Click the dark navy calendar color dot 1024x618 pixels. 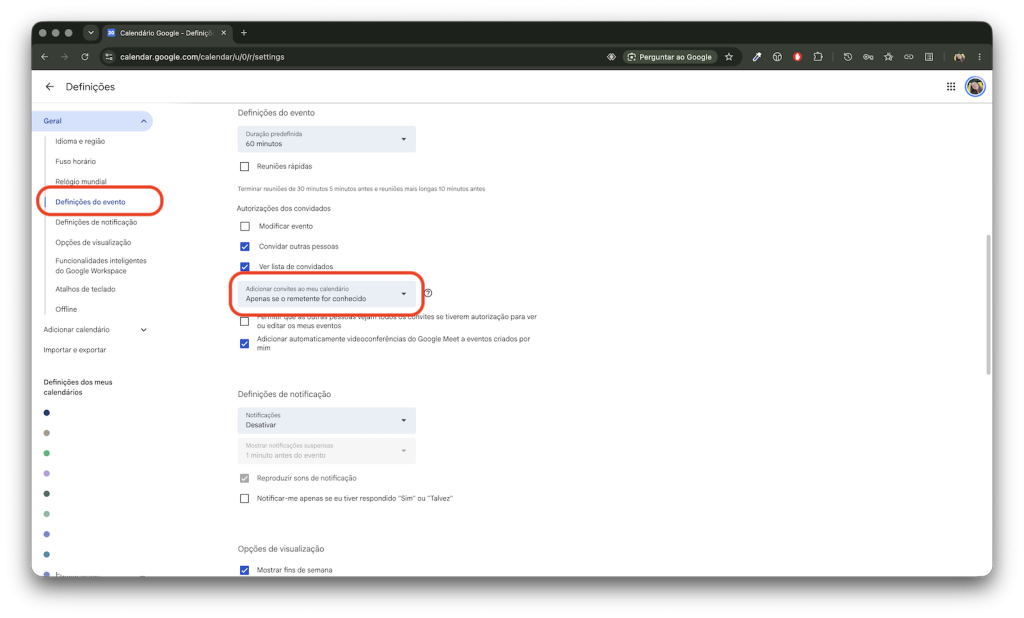tap(46, 413)
